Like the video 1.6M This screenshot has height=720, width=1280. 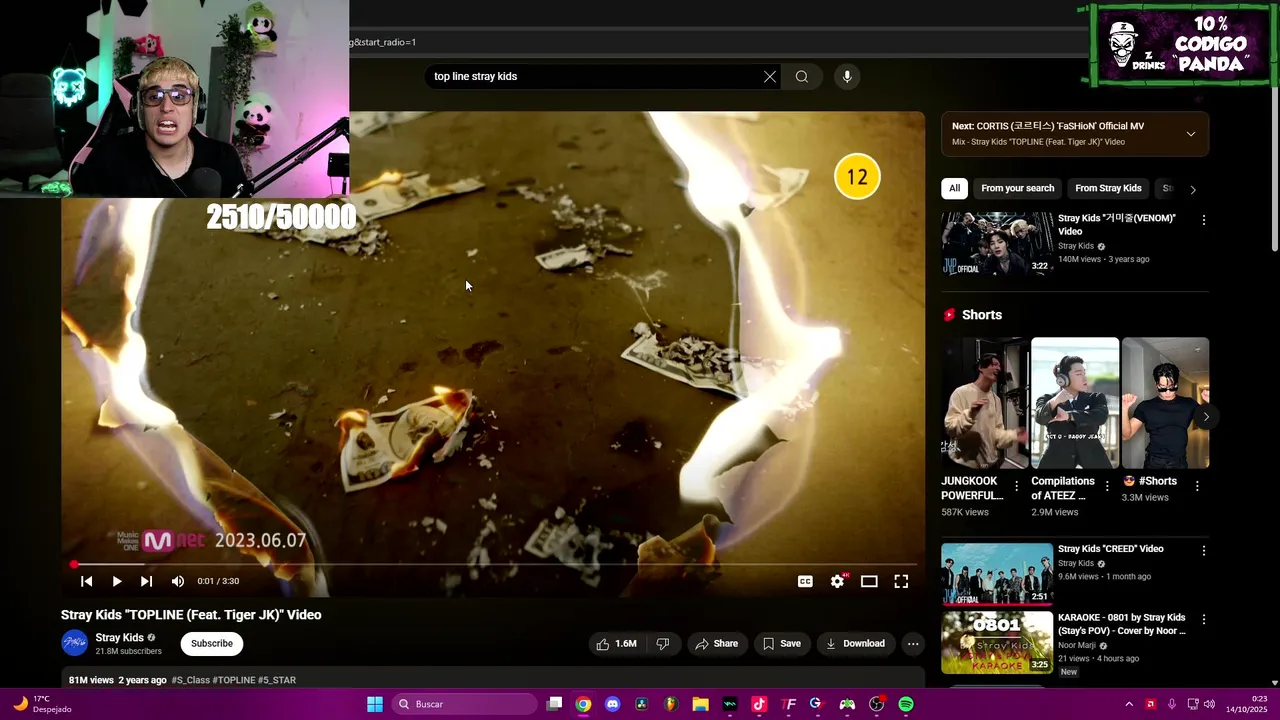[617, 644]
